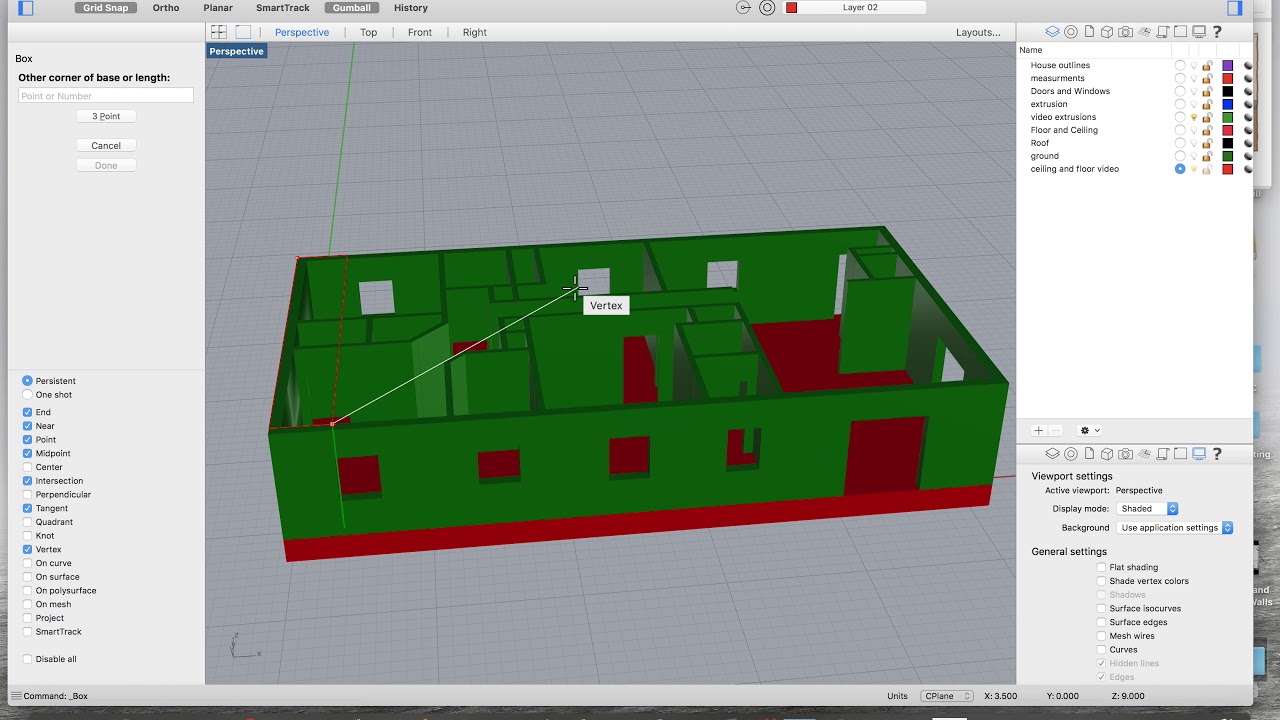Hide the video extrusions layer light bulb
Image resolution: width=1280 pixels, height=720 pixels.
tap(1193, 117)
